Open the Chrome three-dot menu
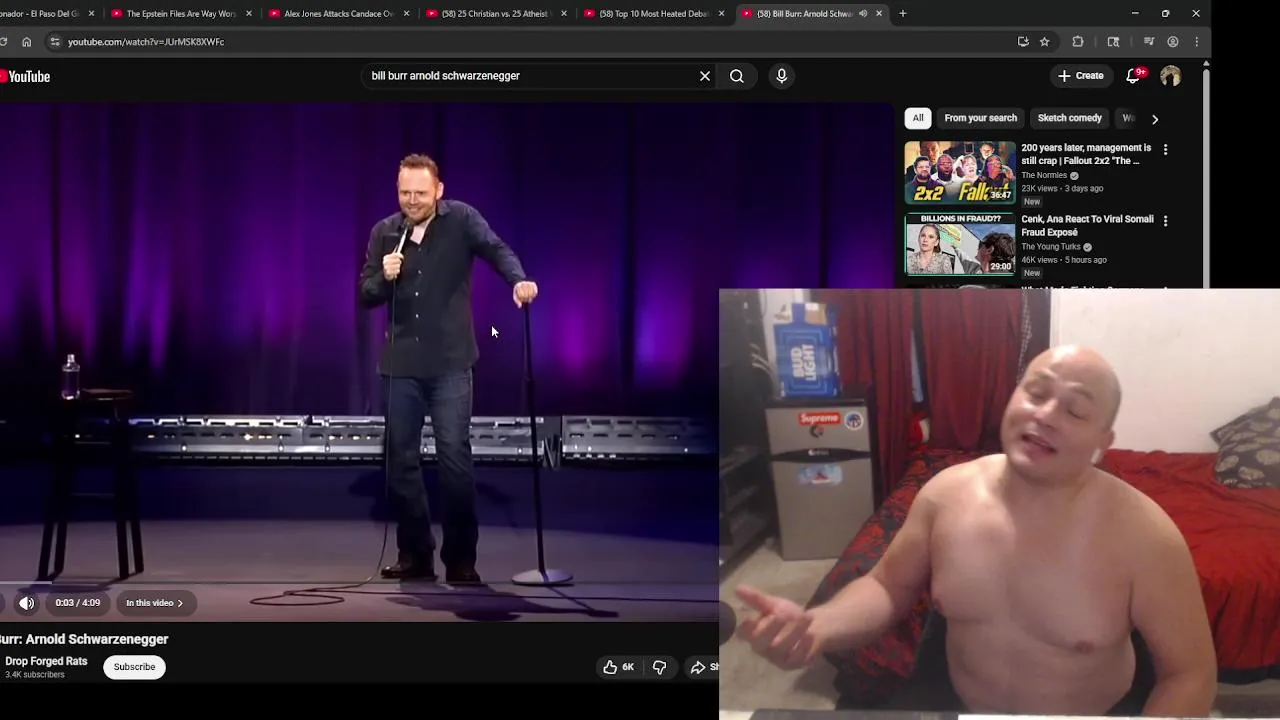The image size is (1280, 720). pos(1197,42)
